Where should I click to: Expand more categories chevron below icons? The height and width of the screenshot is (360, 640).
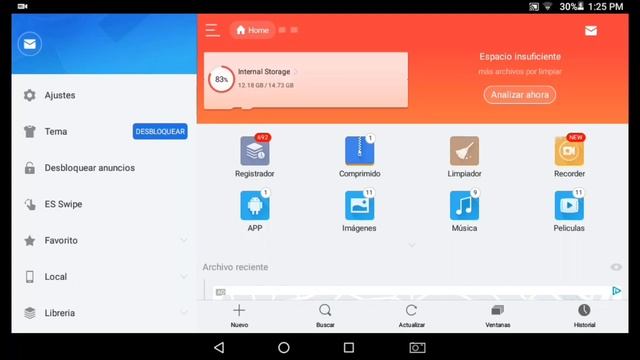pyautogui.click(x=412, y=245)
